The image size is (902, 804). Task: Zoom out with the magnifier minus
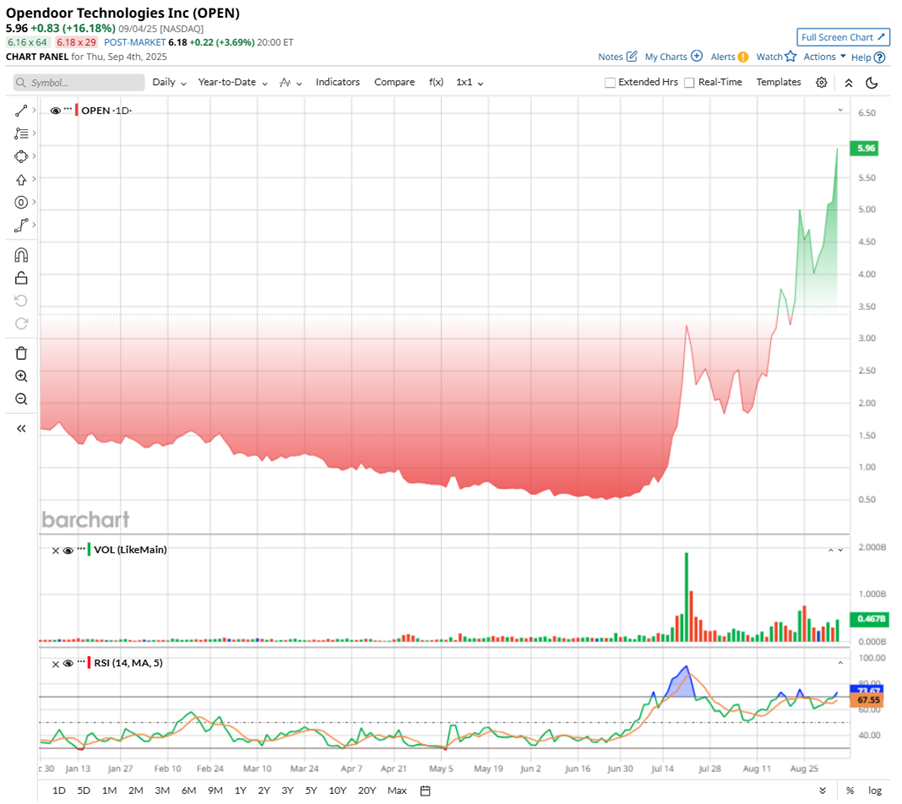[x=21, y=399]
